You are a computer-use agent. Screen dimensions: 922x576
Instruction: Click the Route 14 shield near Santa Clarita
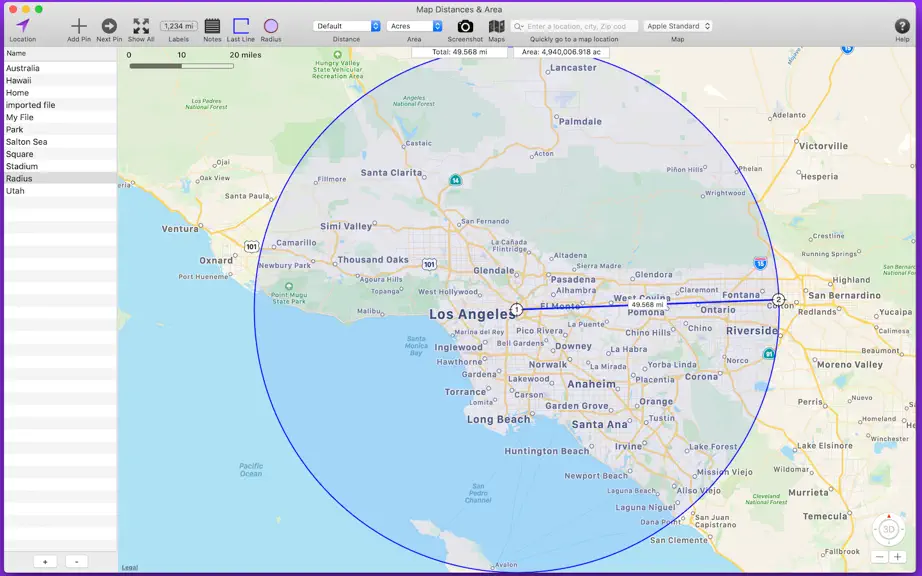point(455,180)
